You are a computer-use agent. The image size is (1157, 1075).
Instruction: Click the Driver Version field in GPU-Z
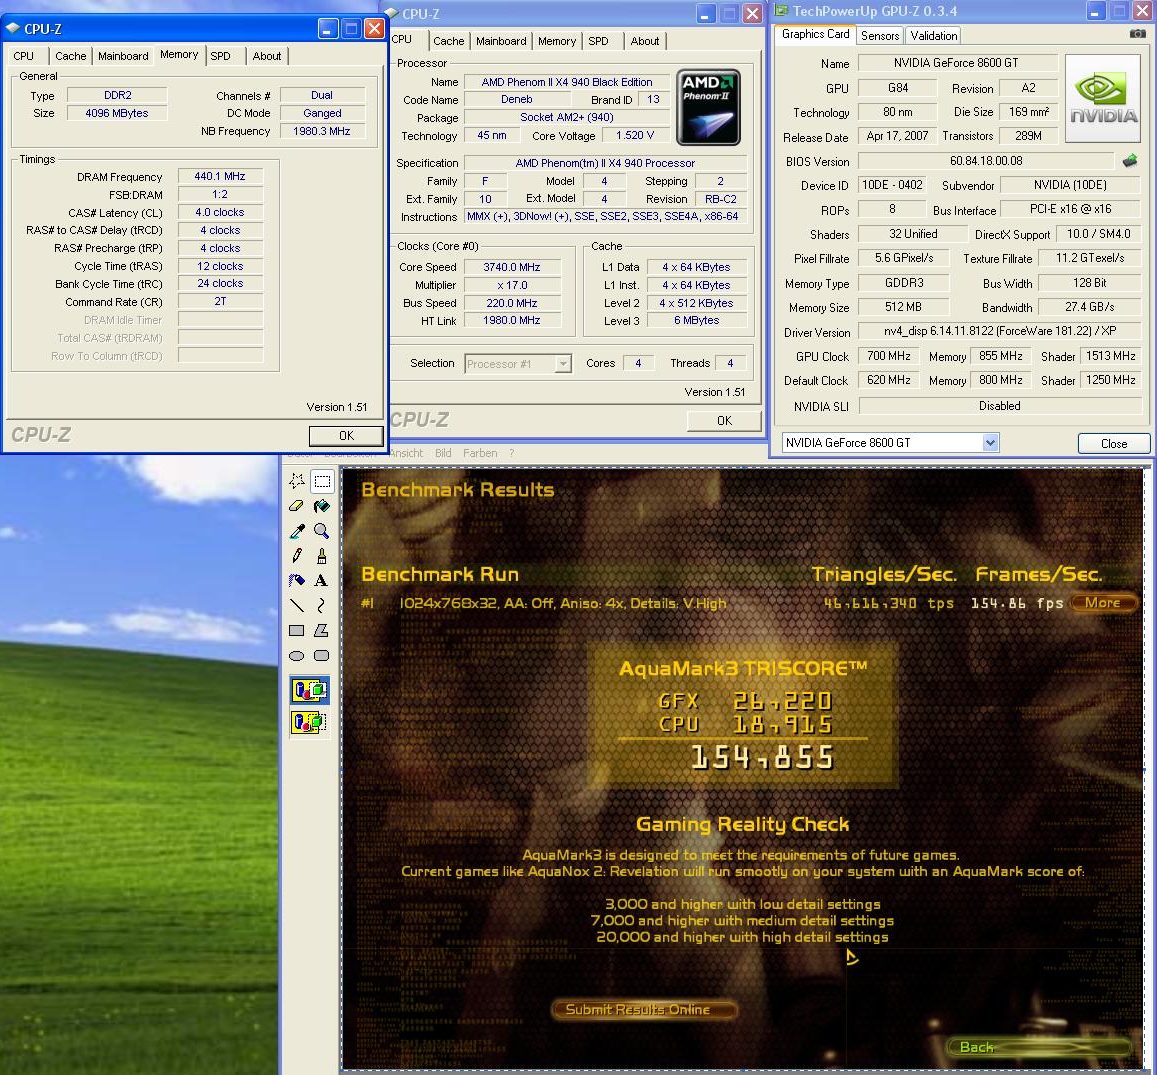(x=1000, y=331)
